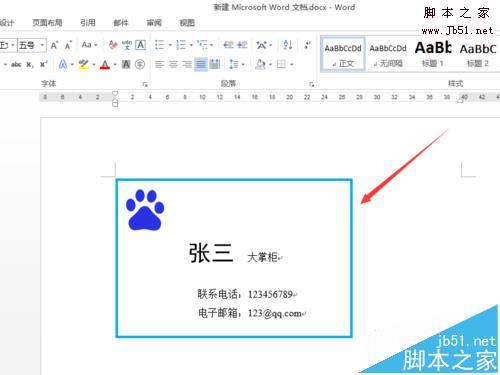This screenshot has width=500, height=375.
Task: Click the Shrink Font icon
Action: [x=68, y=45]
